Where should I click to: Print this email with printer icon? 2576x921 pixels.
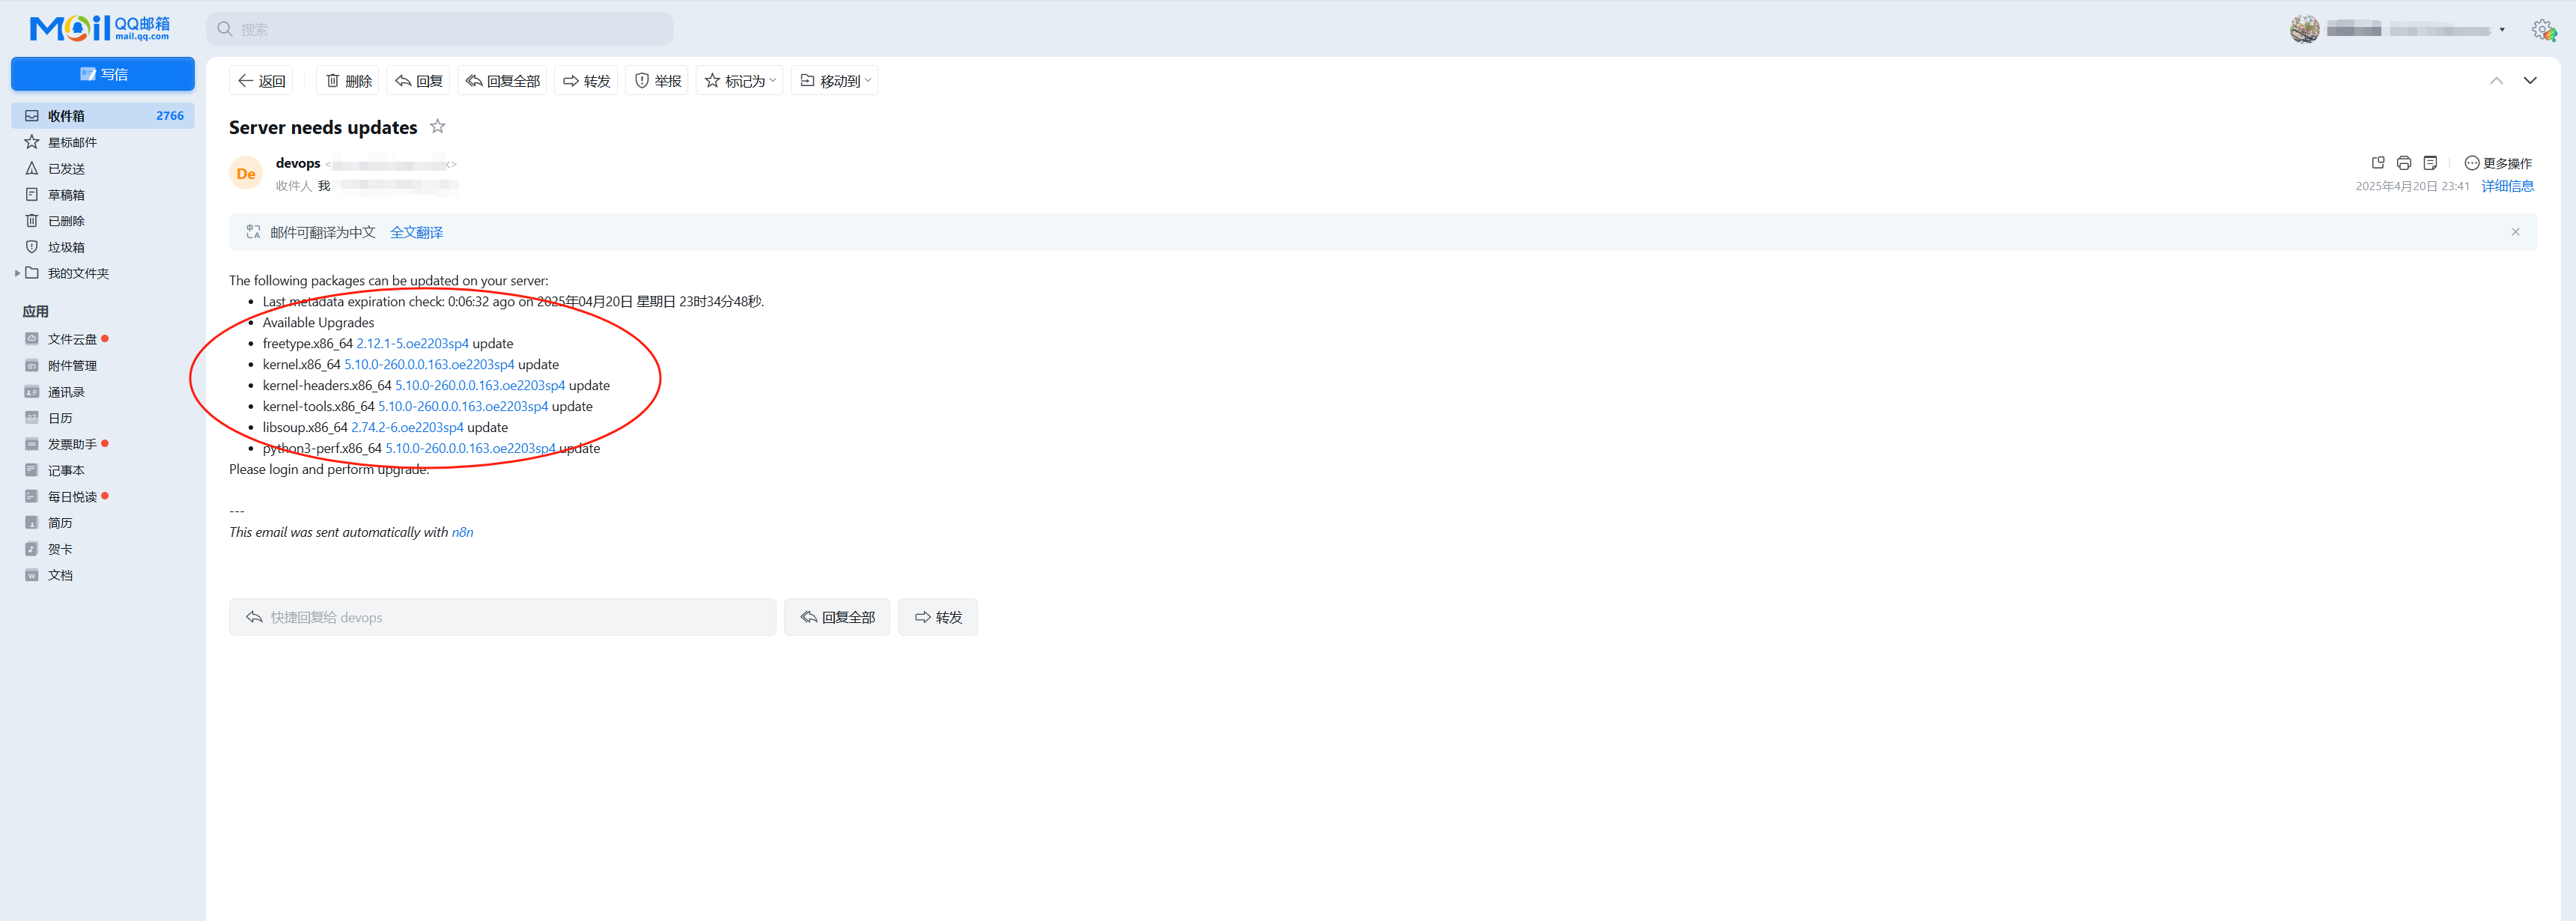(x=2404, y=163)
